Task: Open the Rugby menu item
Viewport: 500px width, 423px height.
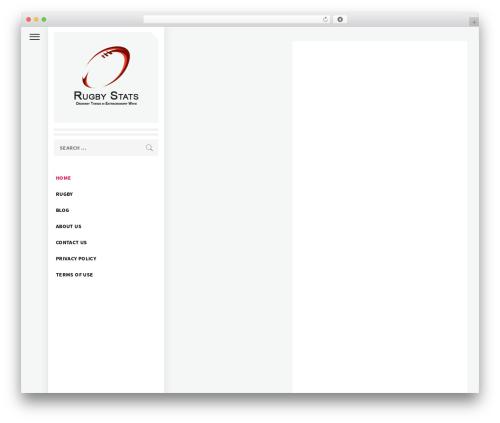Action: point(64,194)
